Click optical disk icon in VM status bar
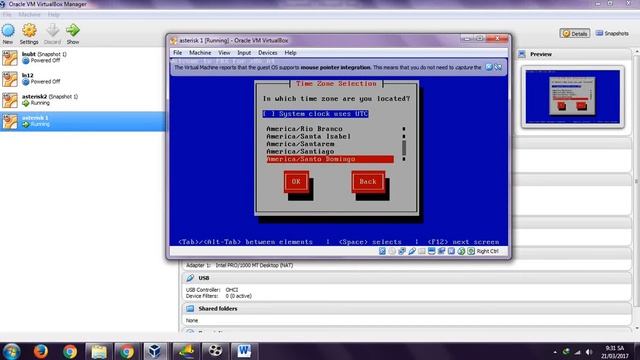This screenshot has height=360, width=640. coord(392,251)
